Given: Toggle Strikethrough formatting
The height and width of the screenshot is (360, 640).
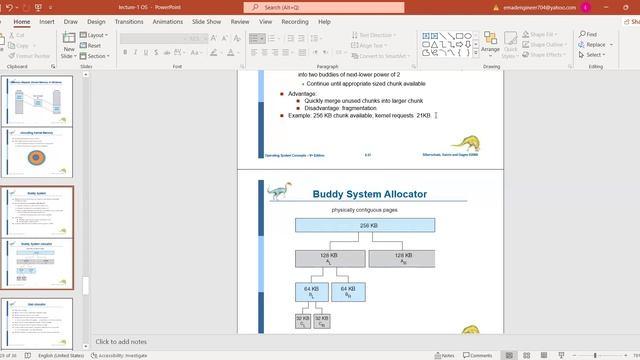Looking at the screenshot, I should (167, 52).
